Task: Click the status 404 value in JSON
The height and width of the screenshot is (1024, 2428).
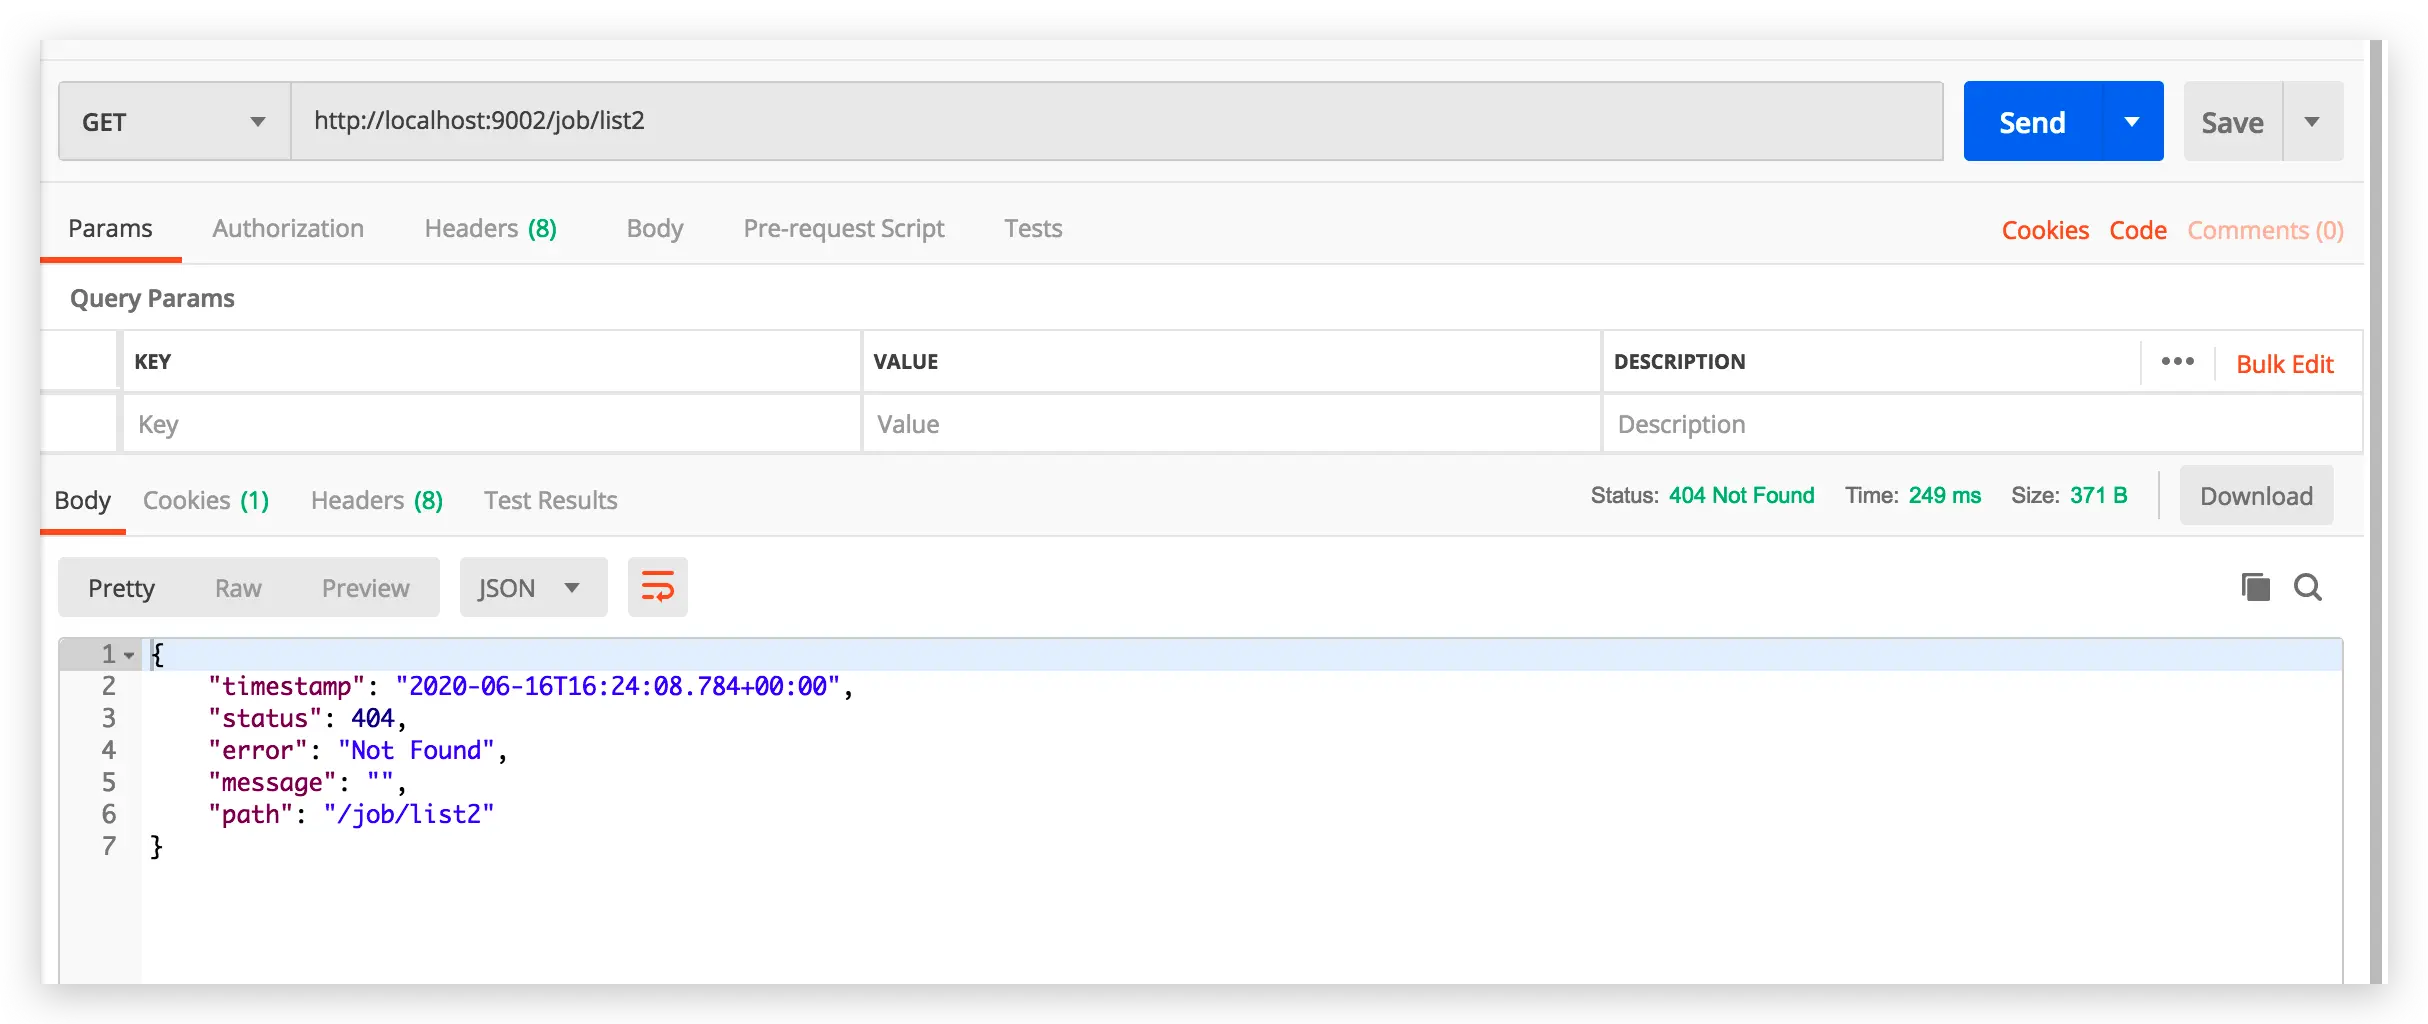Action: (372, 718)
